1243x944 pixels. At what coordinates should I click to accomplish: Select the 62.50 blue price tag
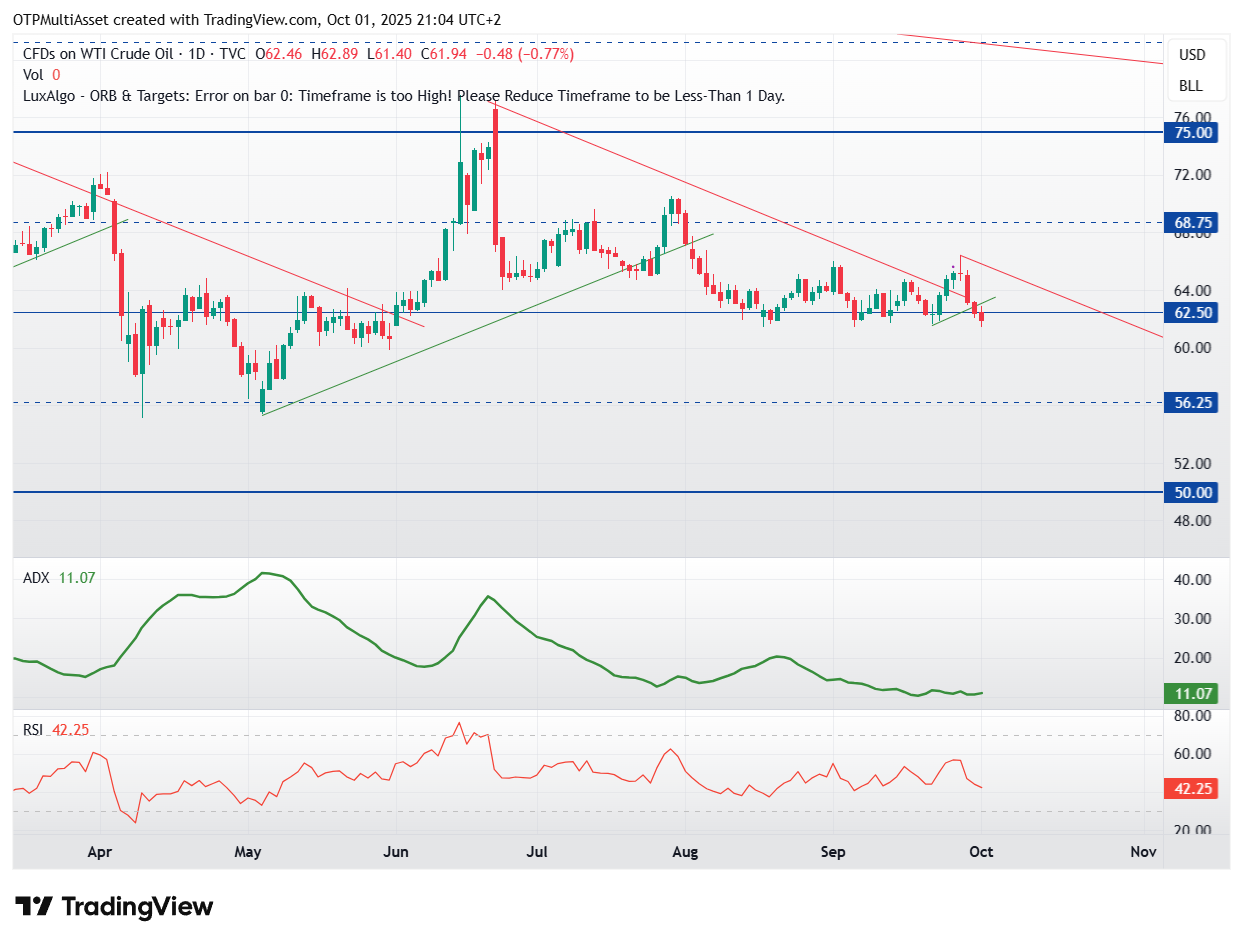coord(1192,312)
